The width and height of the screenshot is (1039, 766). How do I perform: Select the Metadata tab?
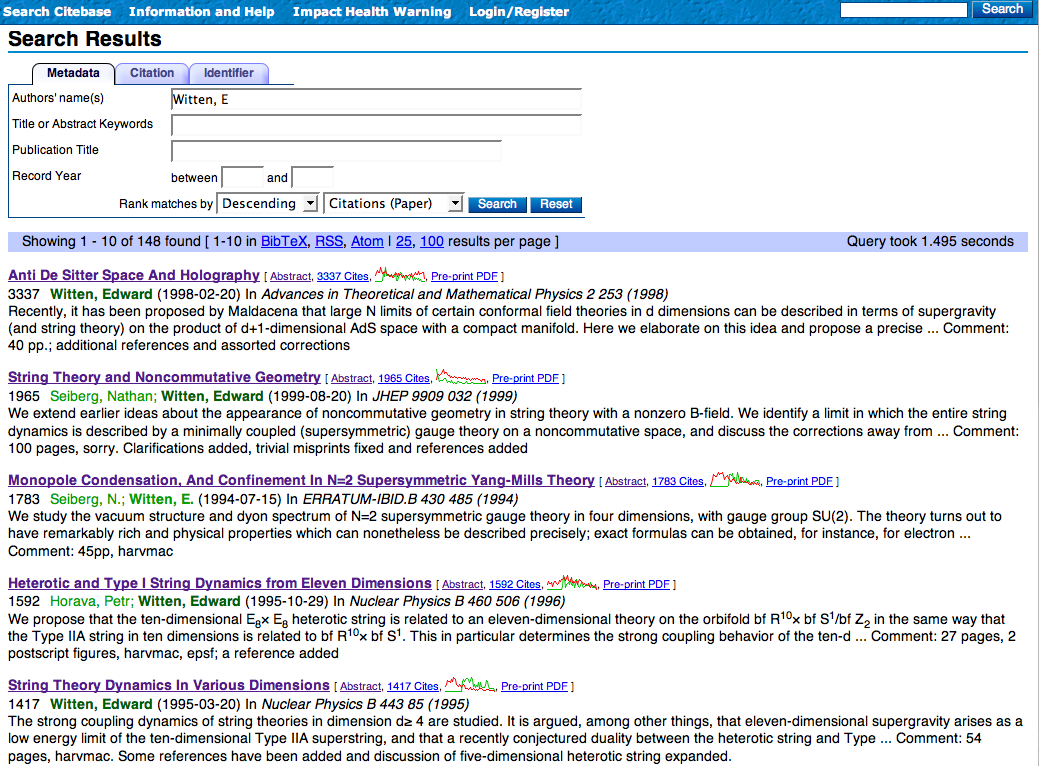click(x=73, y=73)
